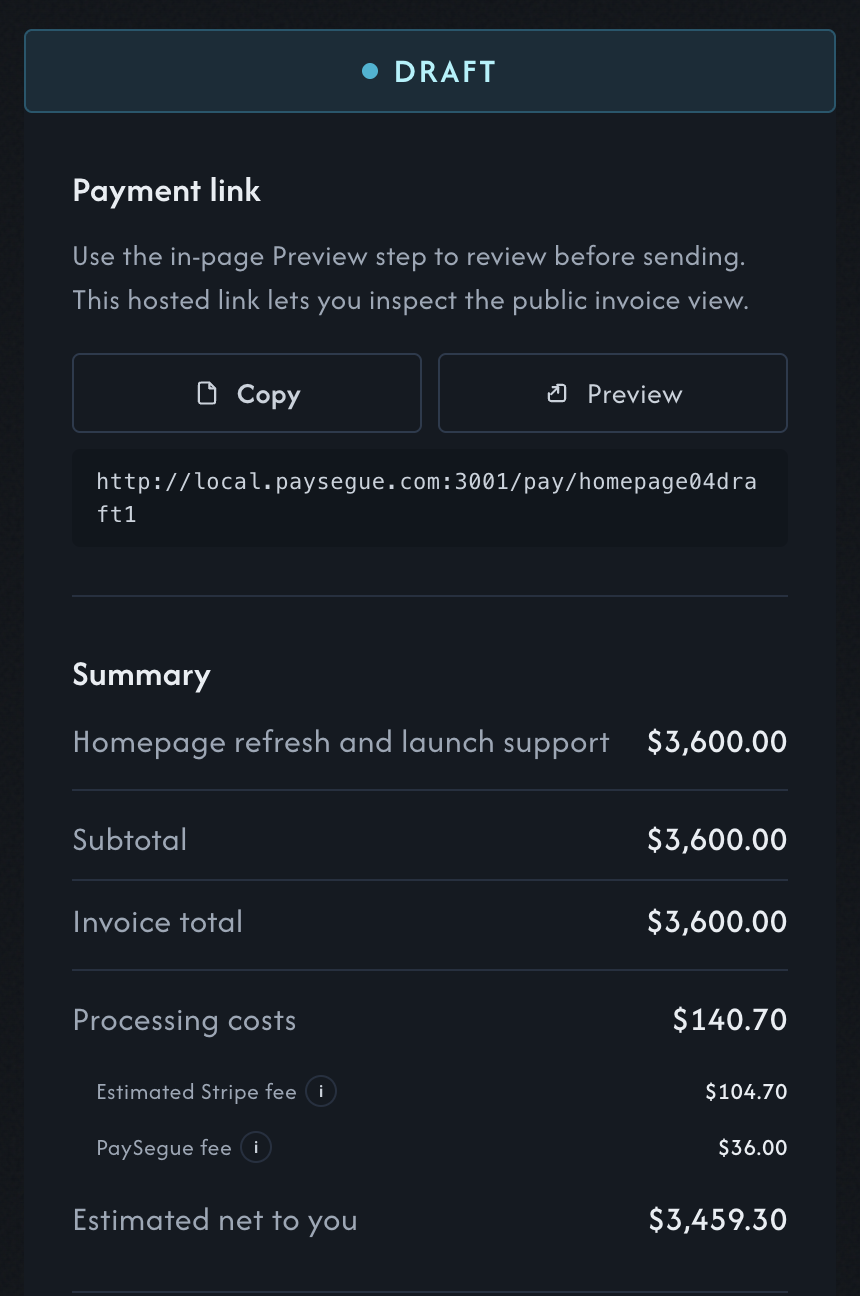
Task: Click the external-link icon on the Preview button
Action: coord(557,393)
